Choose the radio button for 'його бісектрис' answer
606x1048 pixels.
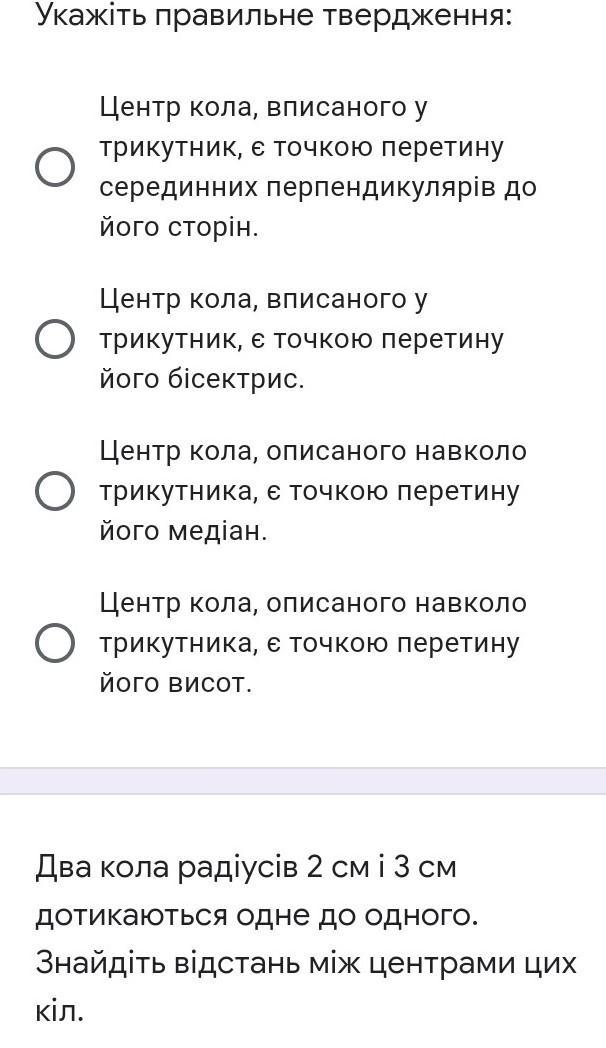[54, 339]
